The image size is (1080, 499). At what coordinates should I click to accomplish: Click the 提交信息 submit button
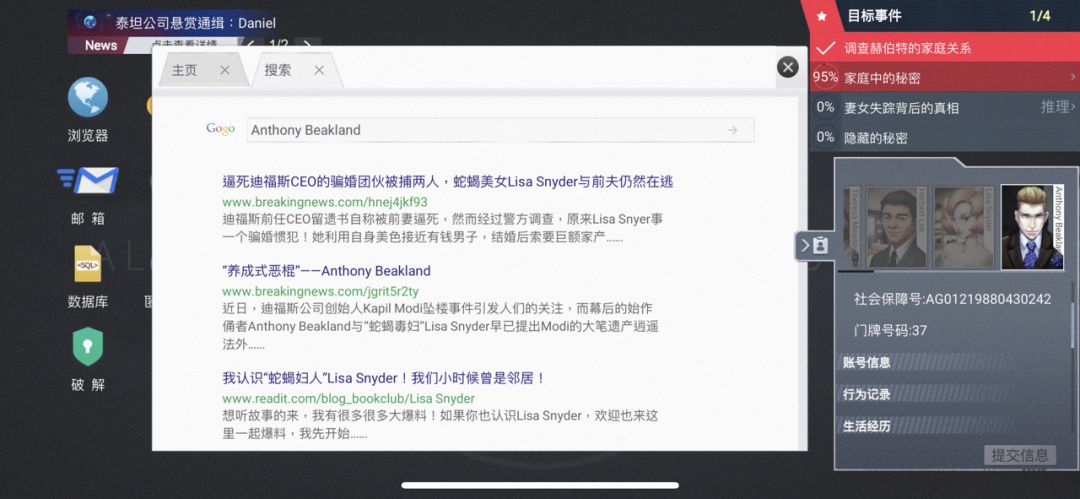click(1019, 455)
